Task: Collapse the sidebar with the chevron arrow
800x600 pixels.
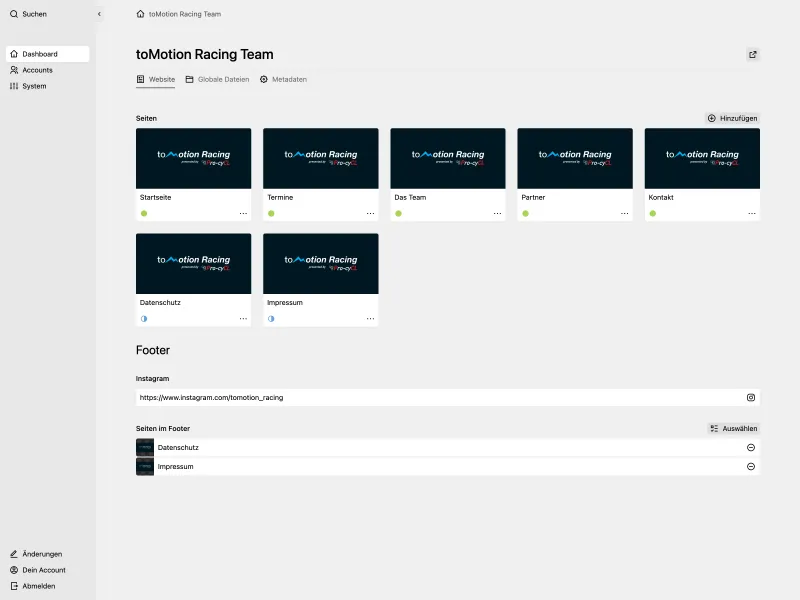Action: [x=97, y=14]
